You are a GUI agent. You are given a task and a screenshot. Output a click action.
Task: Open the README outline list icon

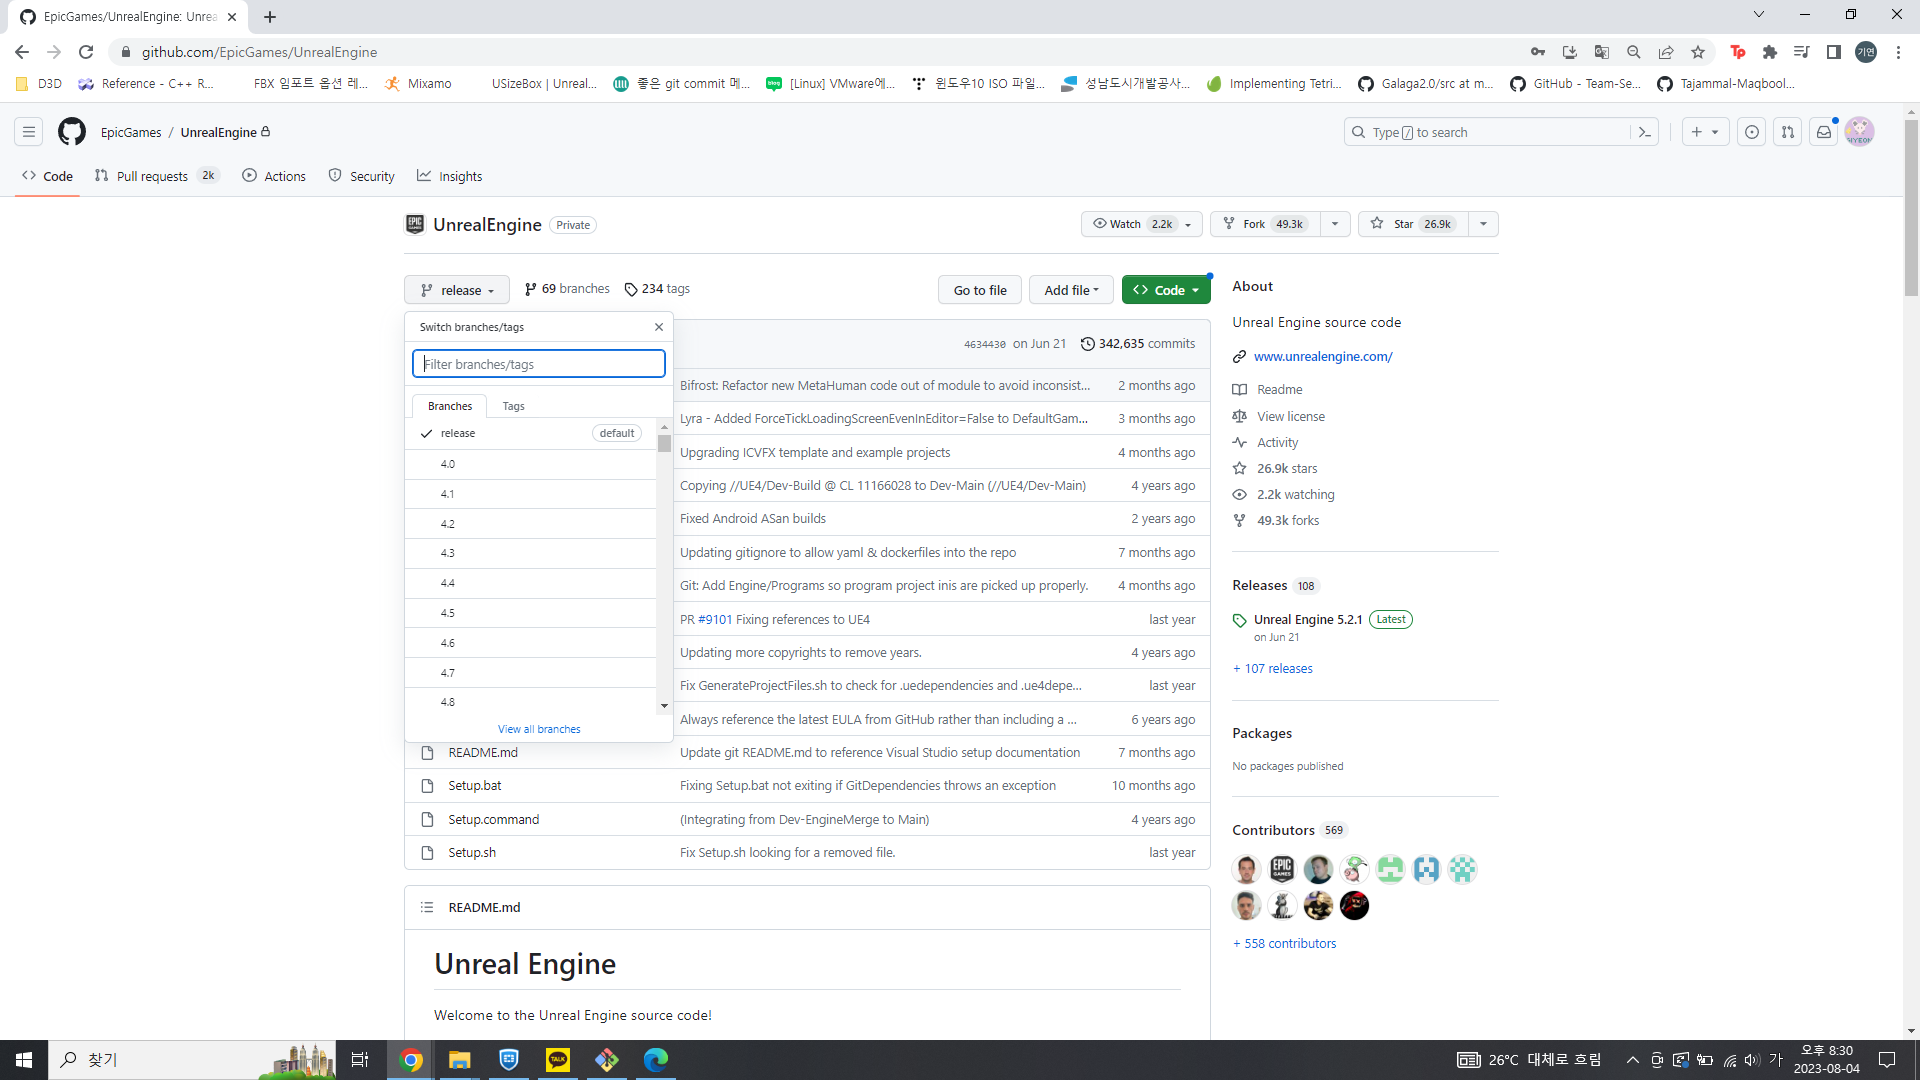pos(427,907)
